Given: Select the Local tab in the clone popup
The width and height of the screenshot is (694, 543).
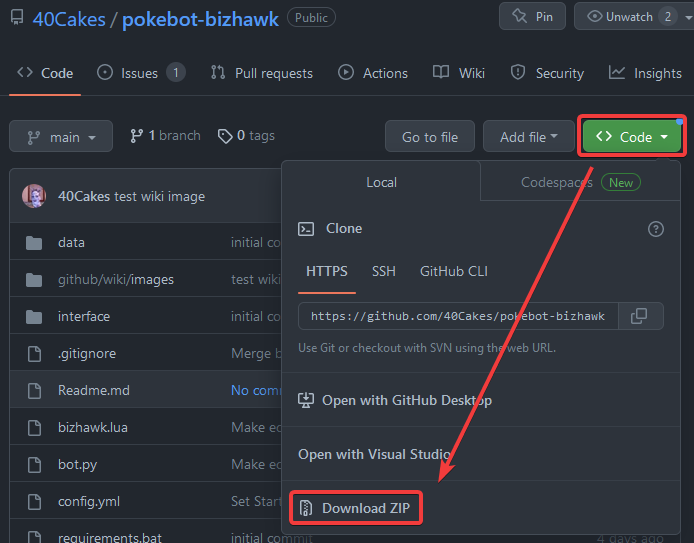Looking at the screenshot, I should tap(381, 182).
